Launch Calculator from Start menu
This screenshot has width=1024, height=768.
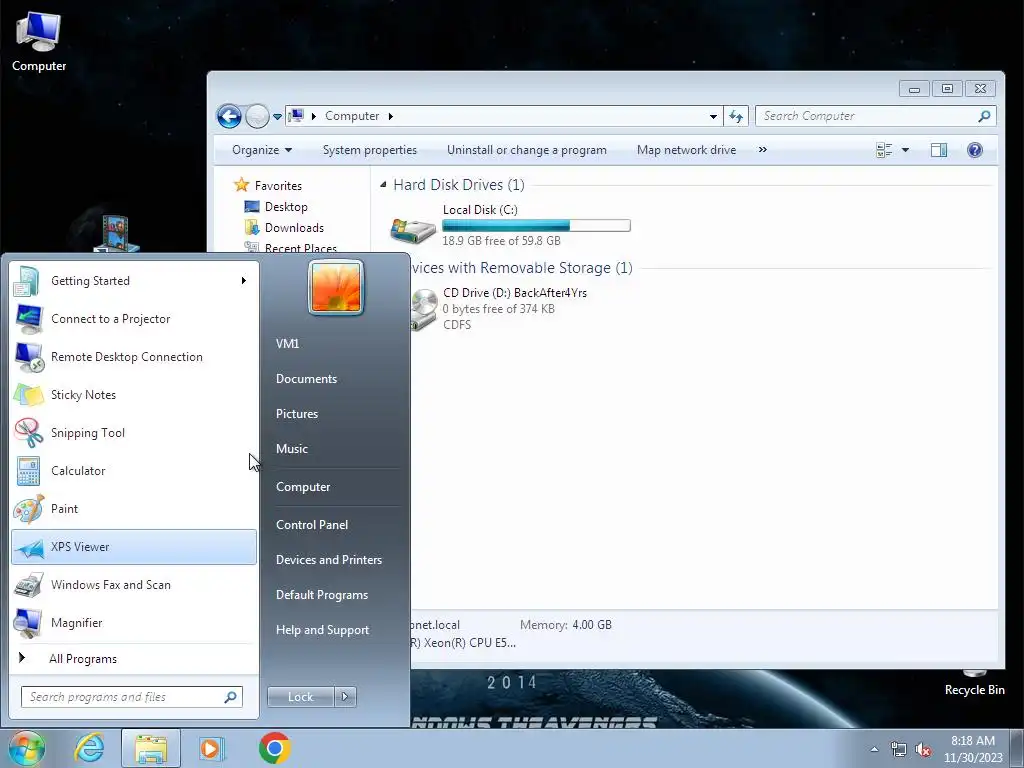pos(134,471)
